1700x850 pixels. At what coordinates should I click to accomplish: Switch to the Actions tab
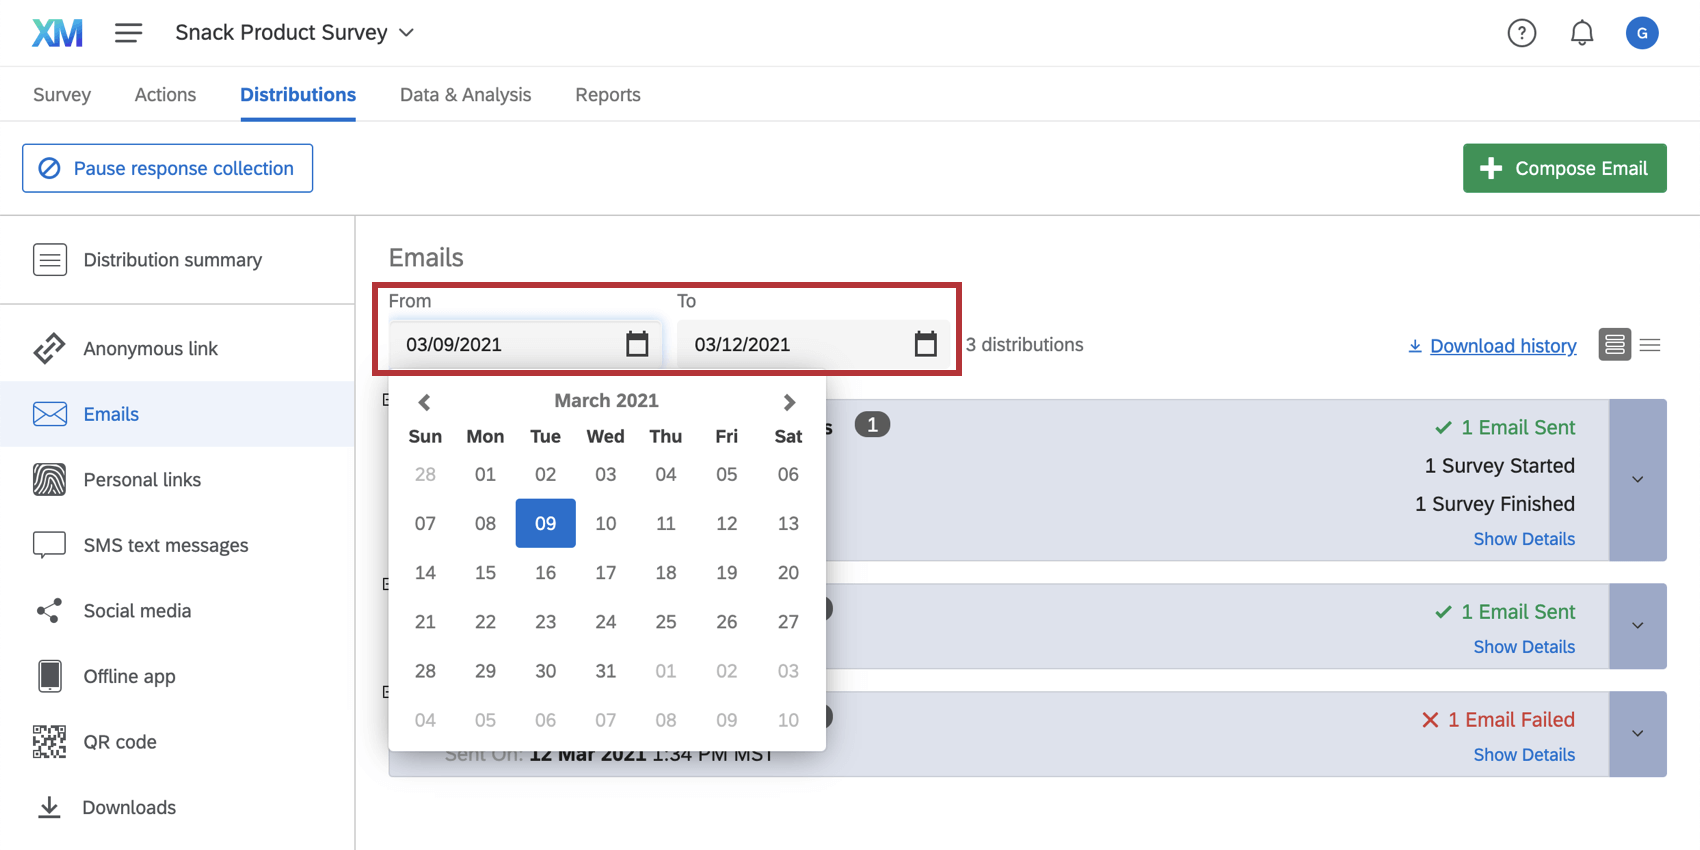(x=165, y=95)
